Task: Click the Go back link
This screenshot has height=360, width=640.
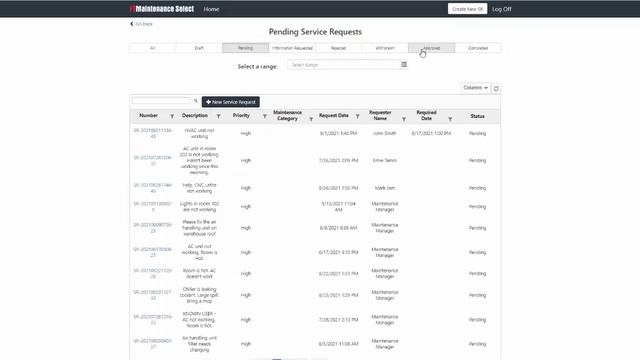Action: (x=141, y=24)
